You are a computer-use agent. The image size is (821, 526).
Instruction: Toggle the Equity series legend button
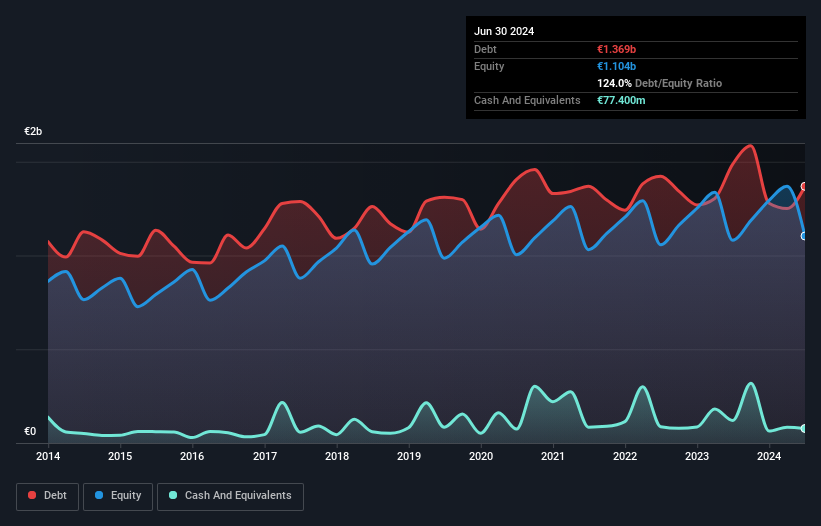(118, 496)
